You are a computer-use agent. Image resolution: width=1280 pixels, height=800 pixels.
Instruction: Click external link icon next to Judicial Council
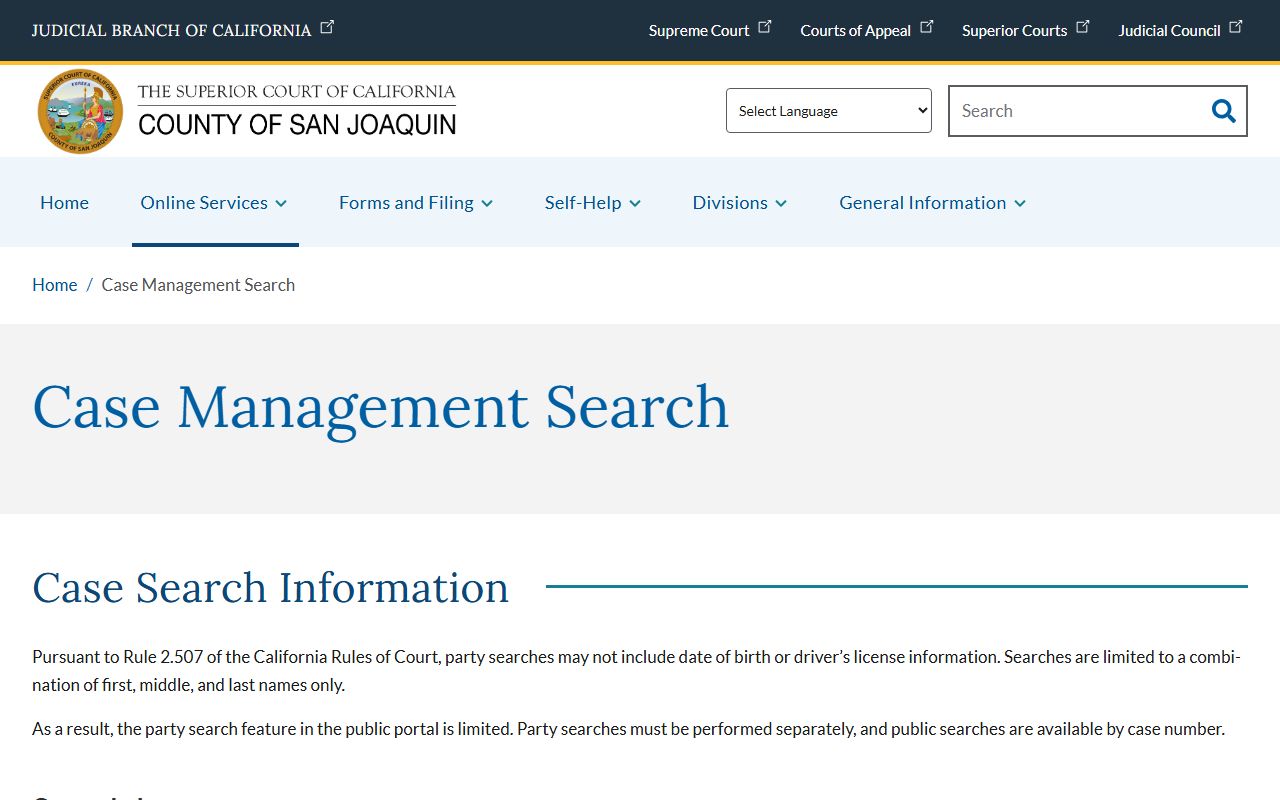click(1236, 27)
